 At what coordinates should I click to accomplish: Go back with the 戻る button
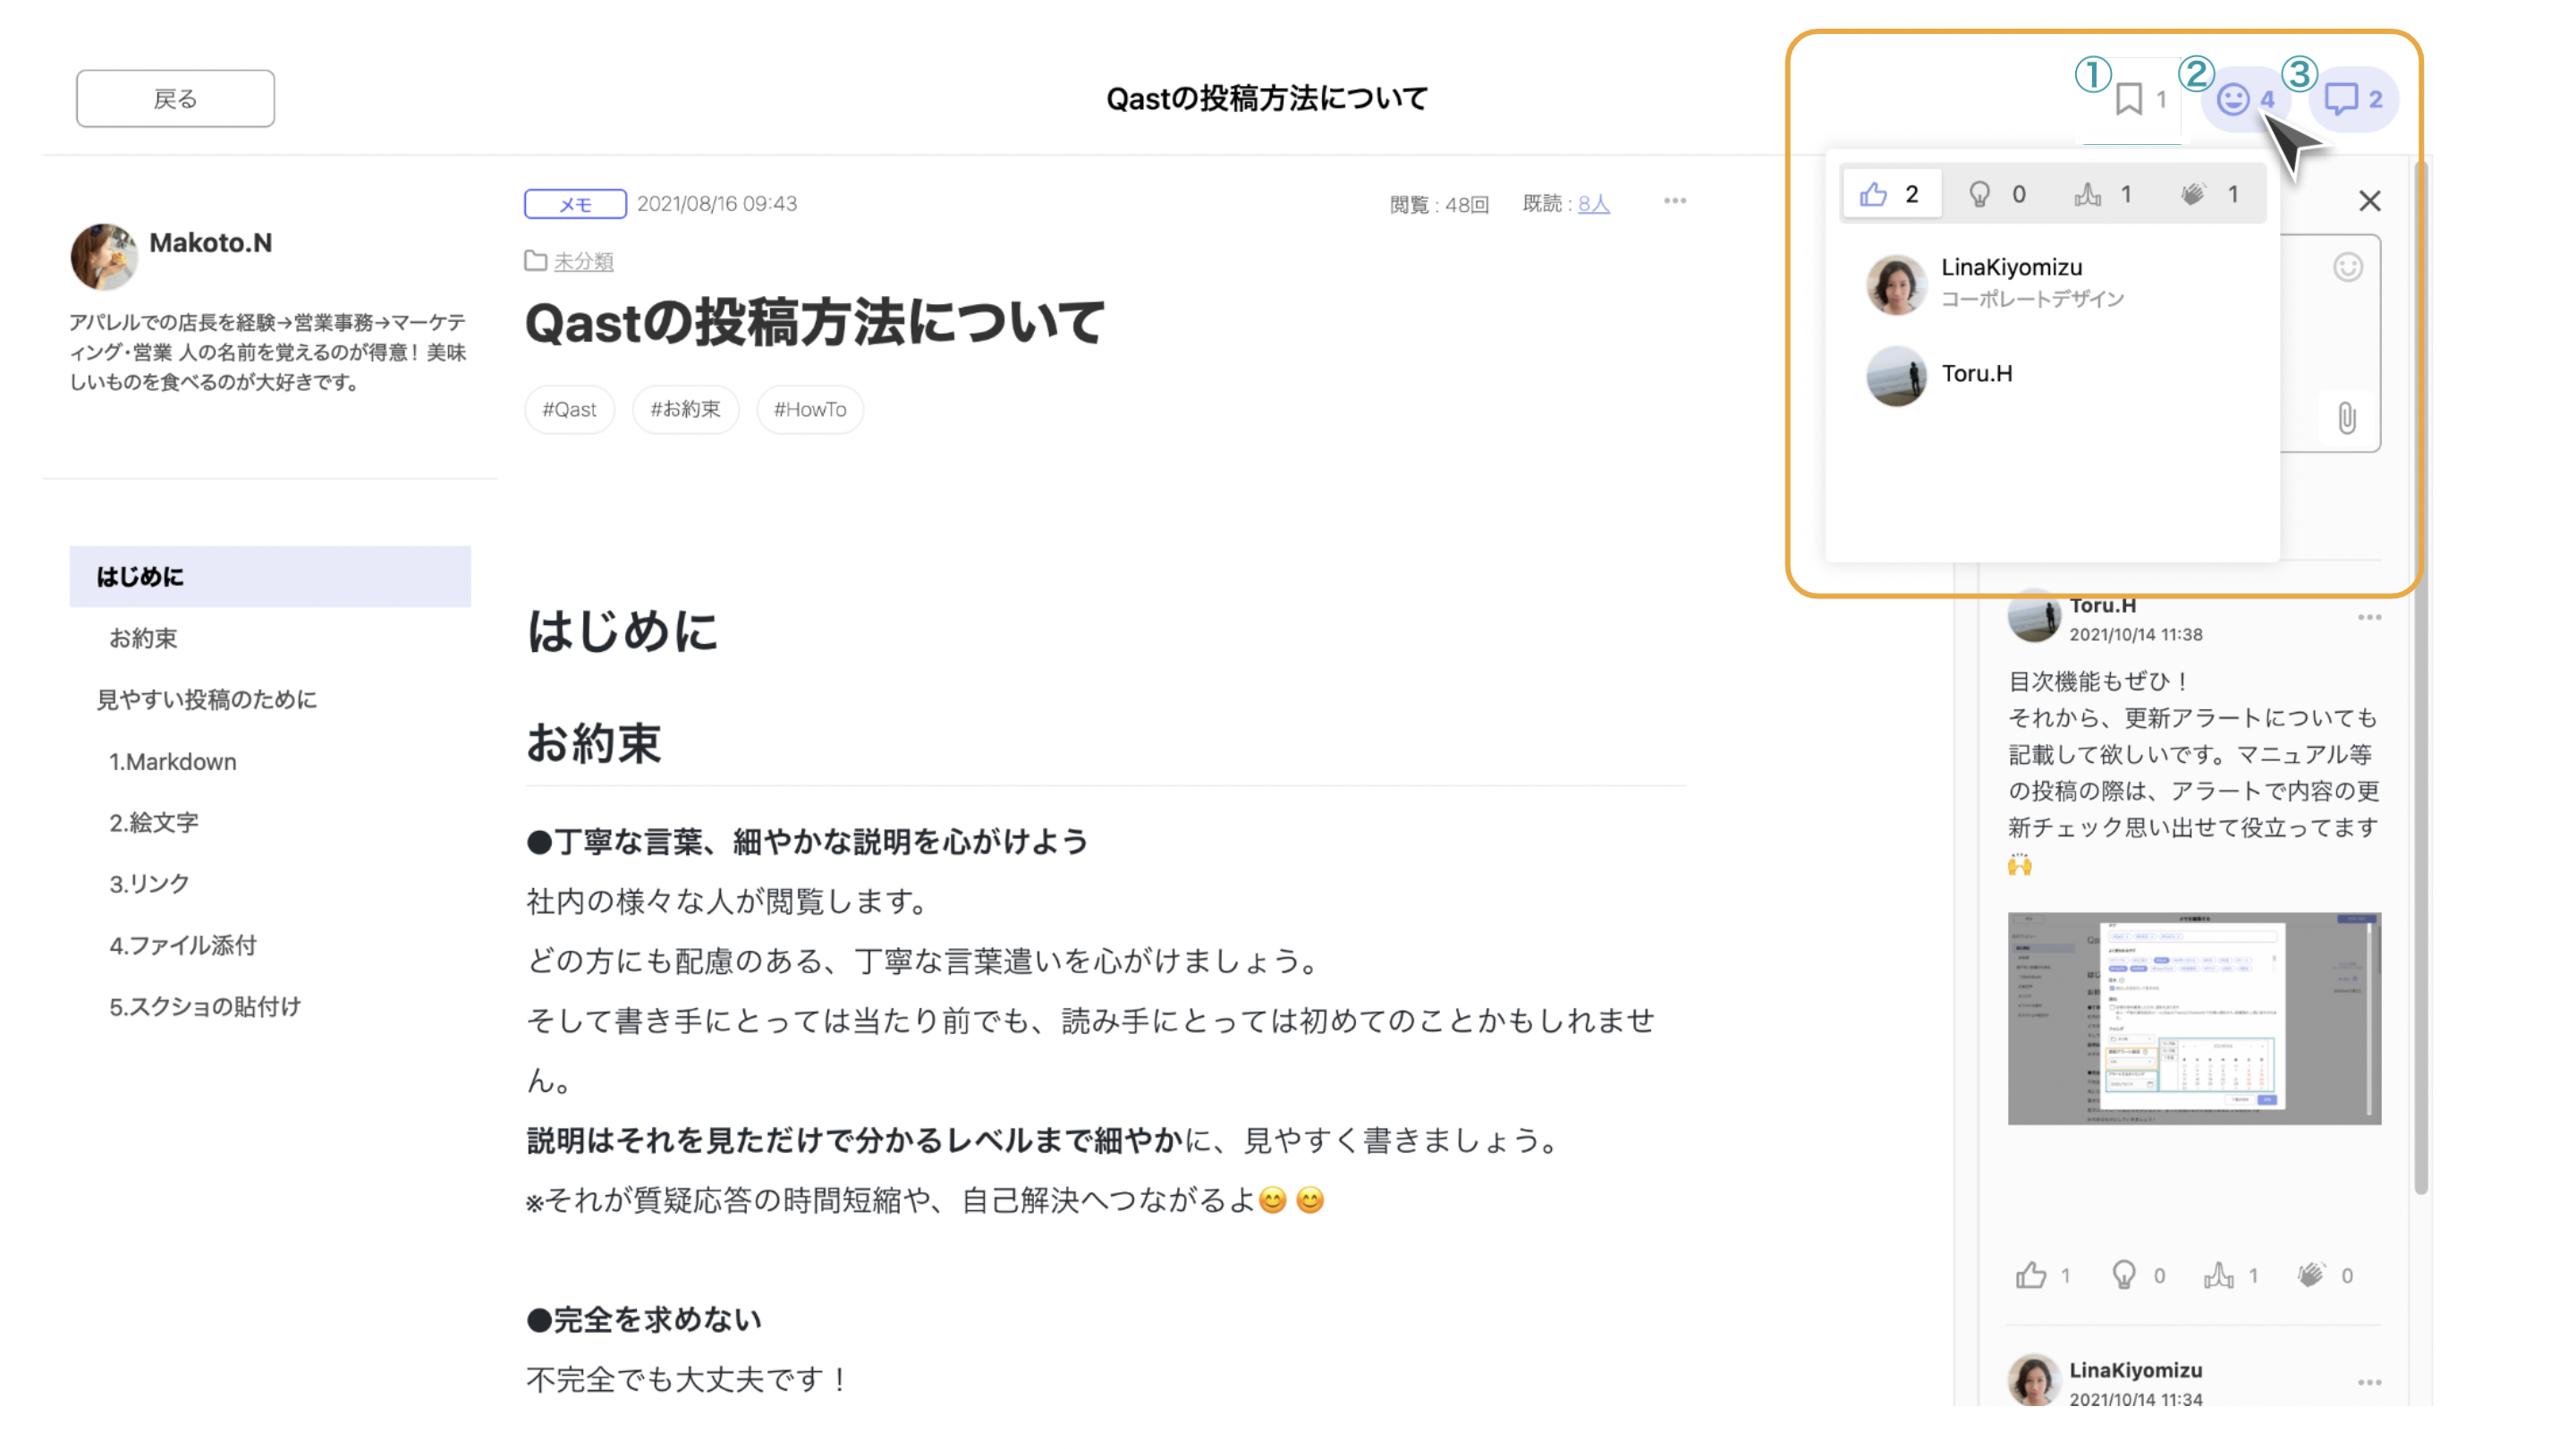(175, 98)
